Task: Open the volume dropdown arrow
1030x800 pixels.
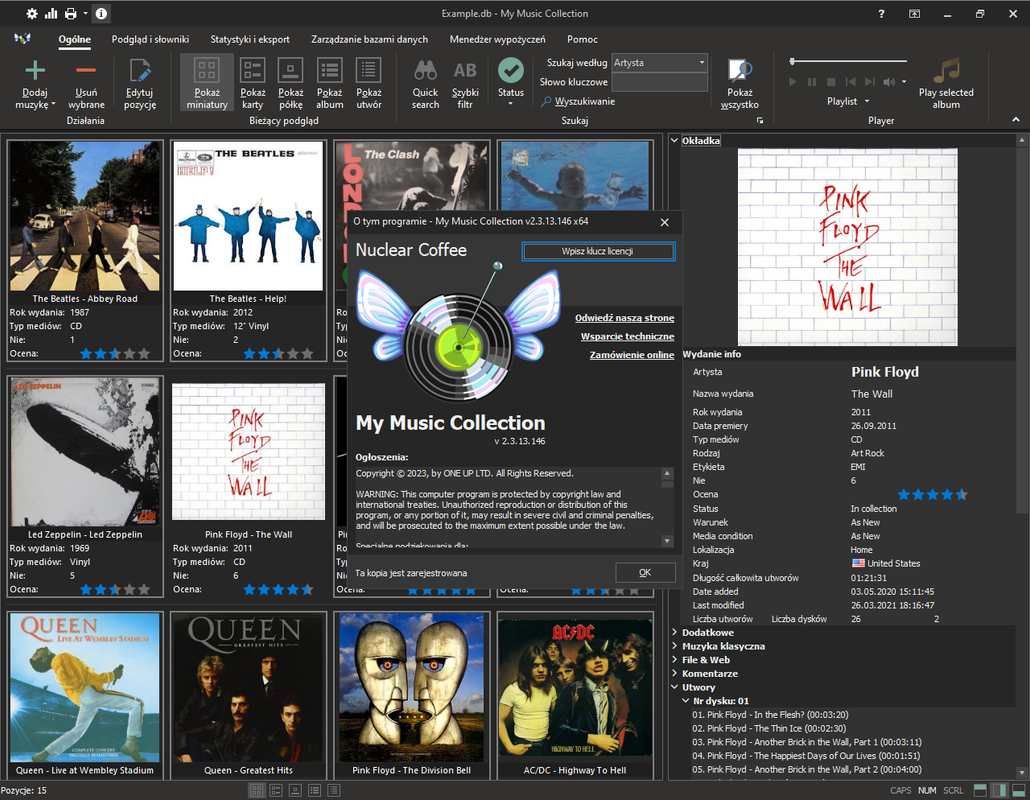Action: (904, 81)
